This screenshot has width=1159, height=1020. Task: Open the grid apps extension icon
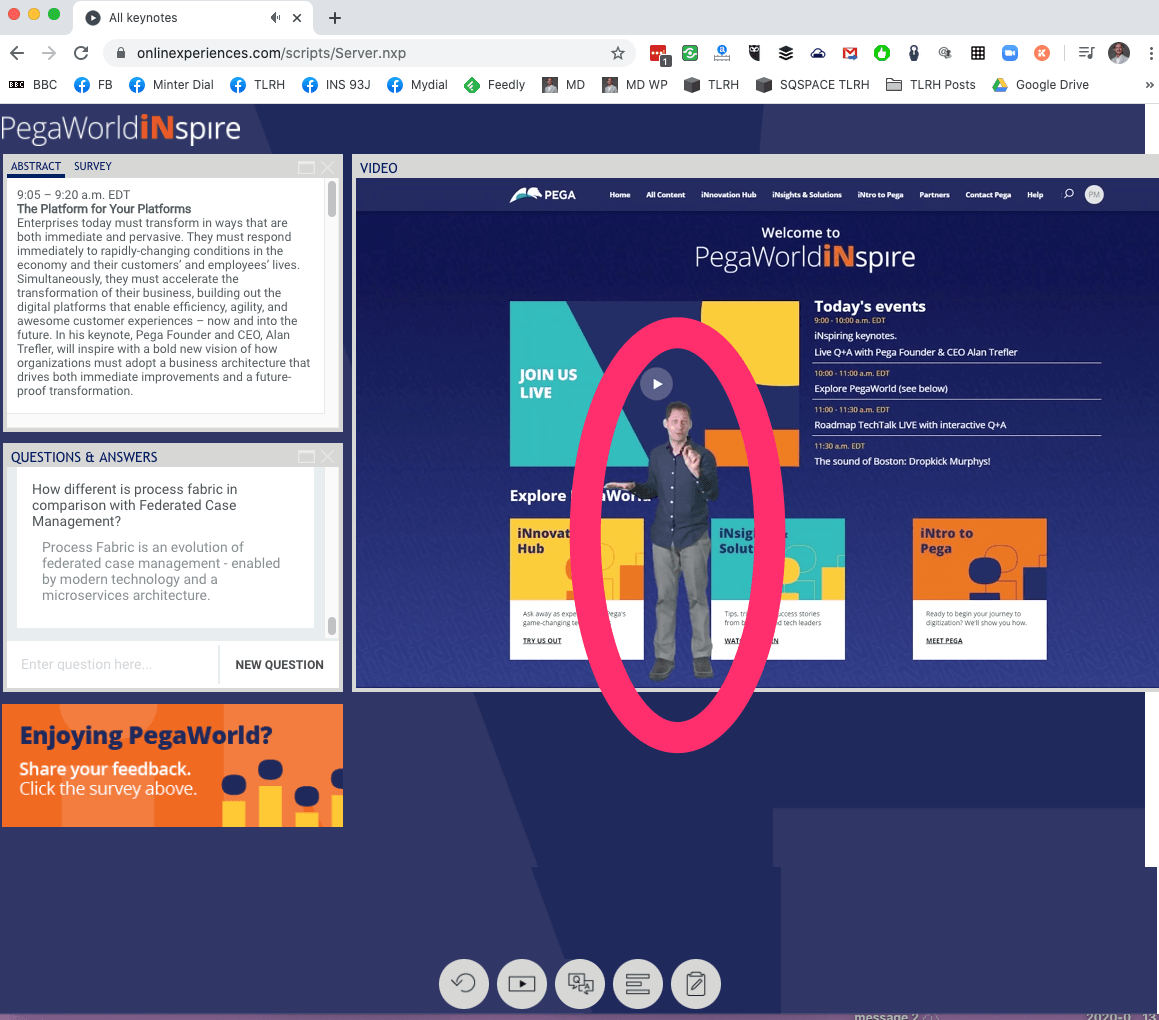978,53
